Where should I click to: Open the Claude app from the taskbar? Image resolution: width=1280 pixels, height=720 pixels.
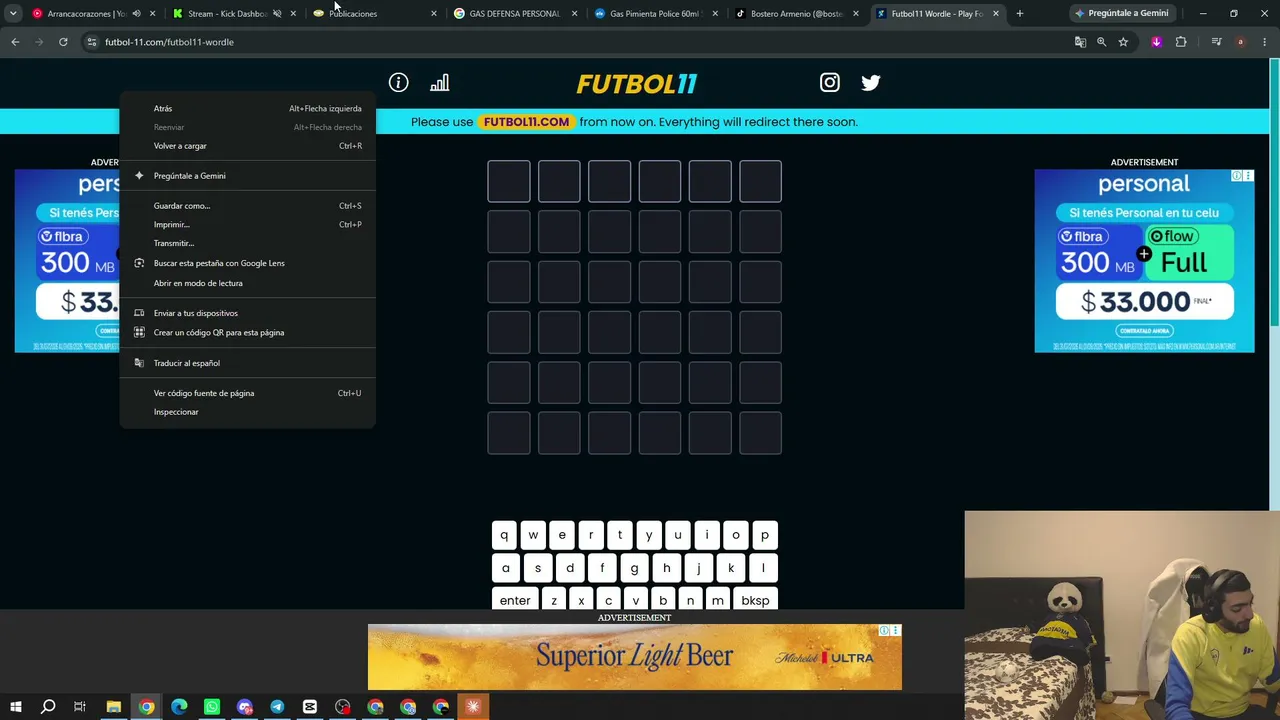(473, 707)
